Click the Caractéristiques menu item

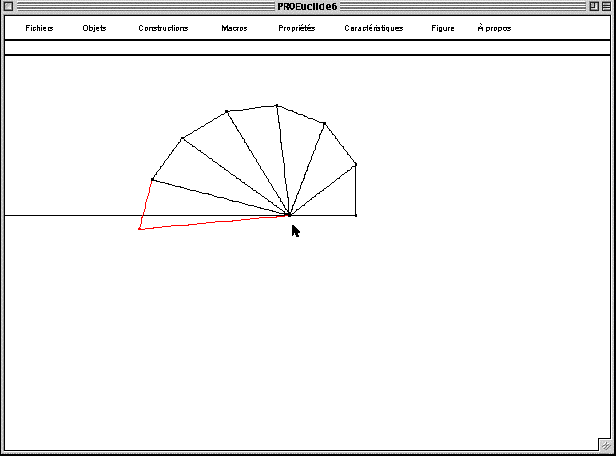click(373, 28)
